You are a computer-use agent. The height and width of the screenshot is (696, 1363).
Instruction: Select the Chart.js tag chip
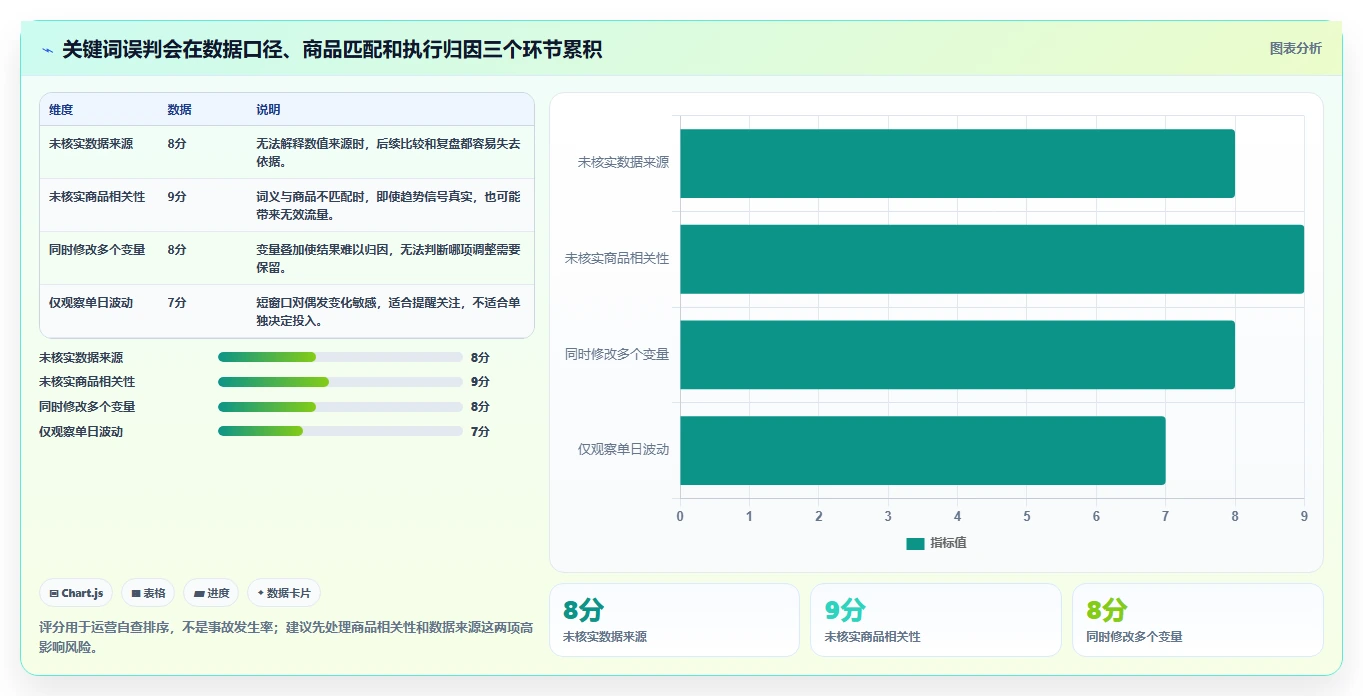(77, 593)
